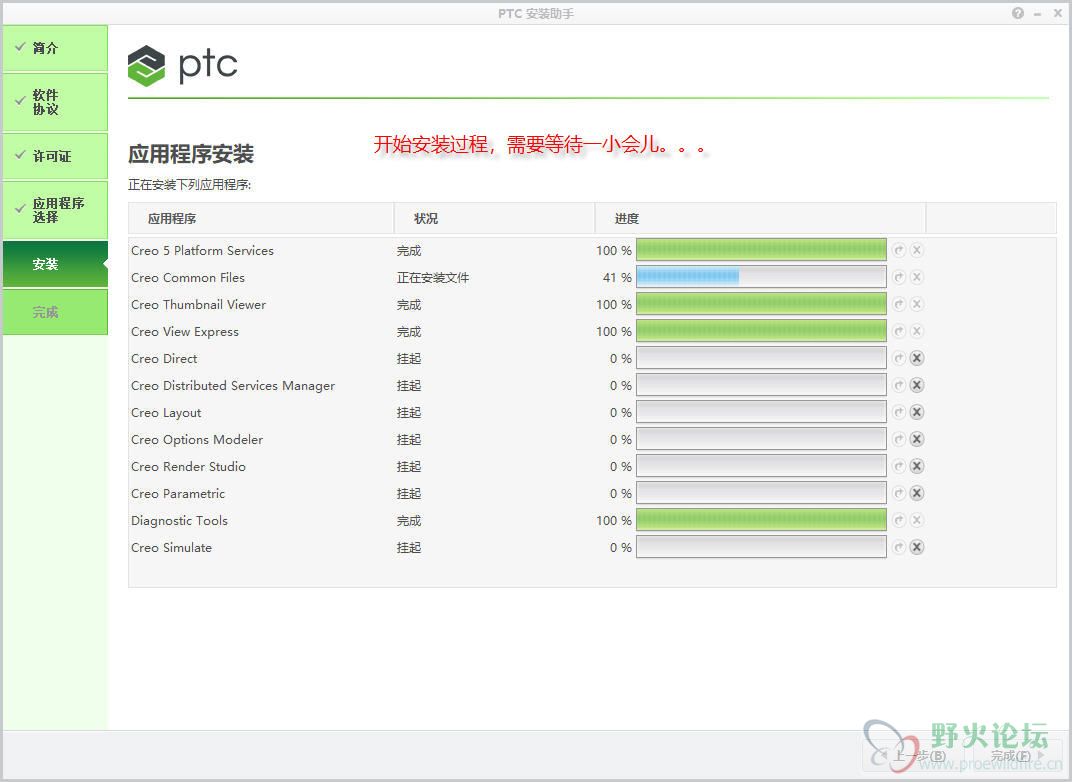Cancel installation of Creo Layout
1072x782 pixels.
(x=917, y=412)
